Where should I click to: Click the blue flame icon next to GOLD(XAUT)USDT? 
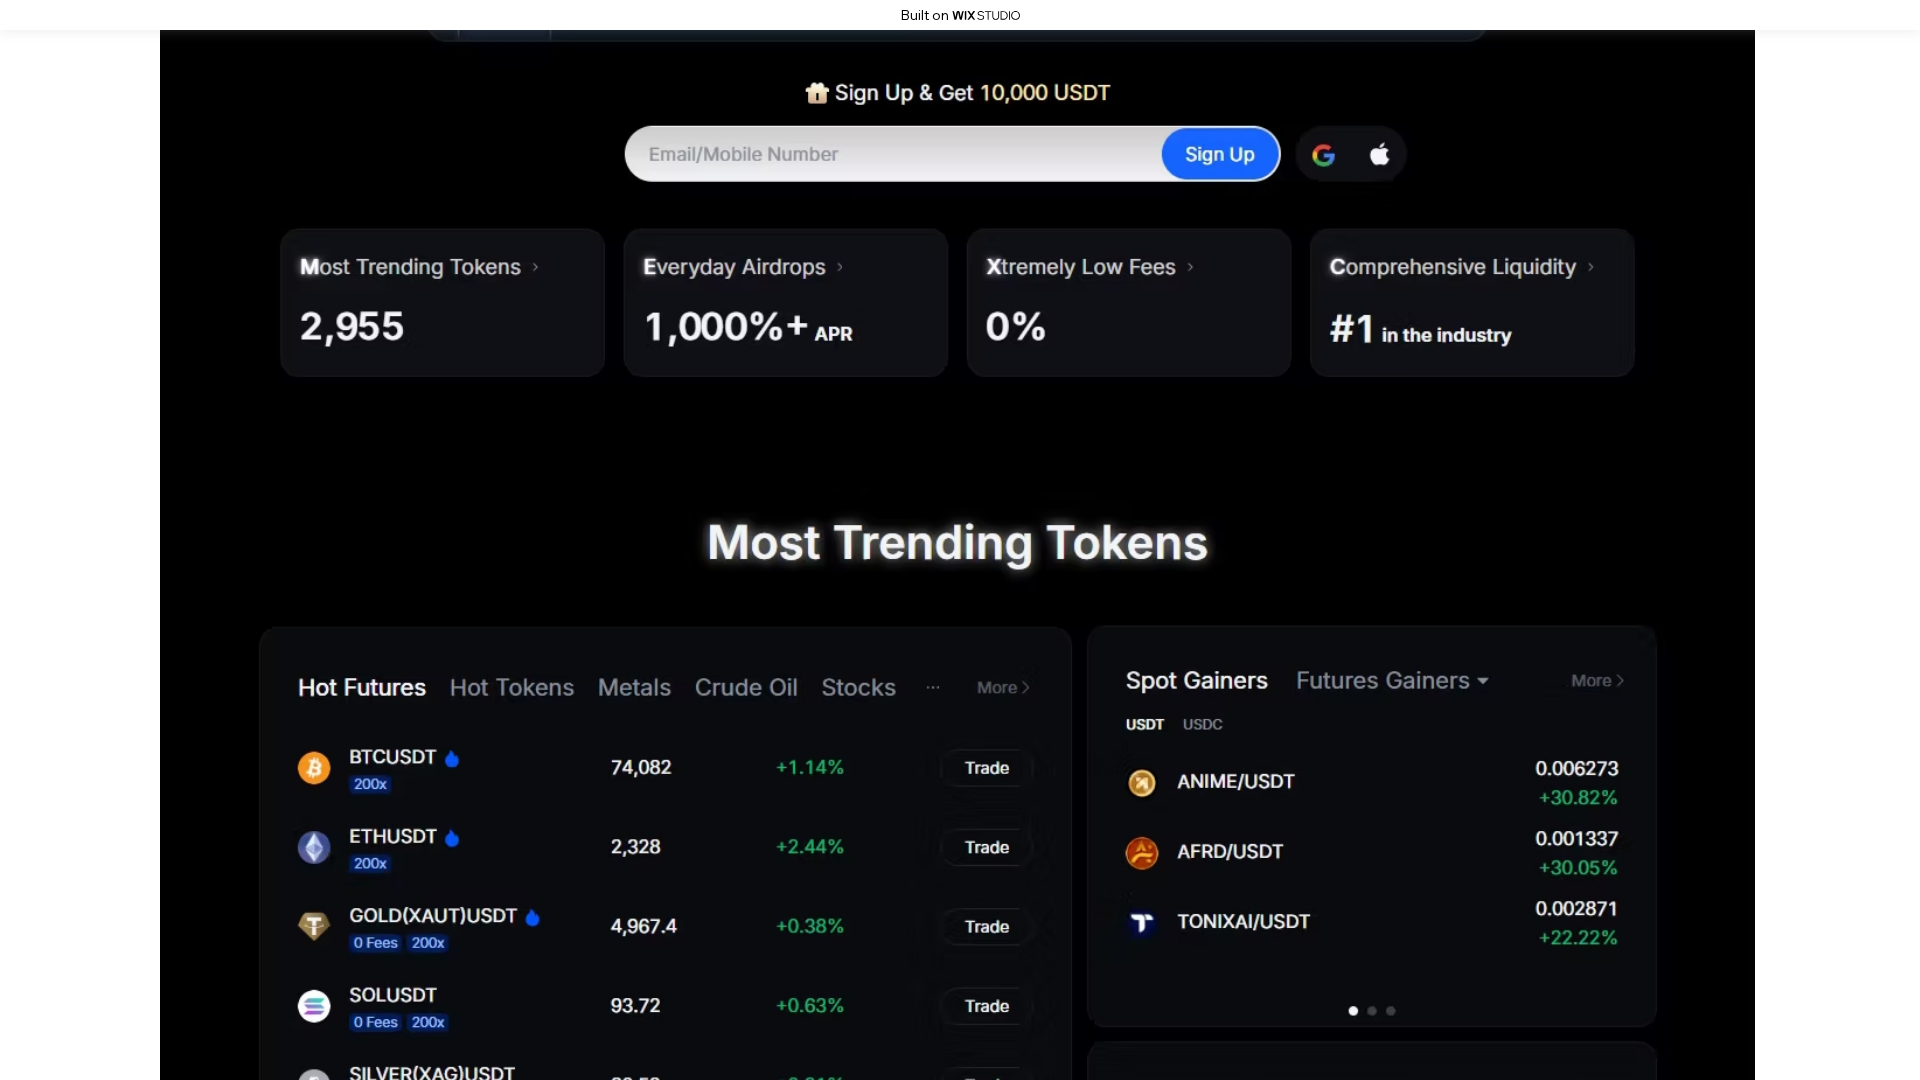(533, 918)
